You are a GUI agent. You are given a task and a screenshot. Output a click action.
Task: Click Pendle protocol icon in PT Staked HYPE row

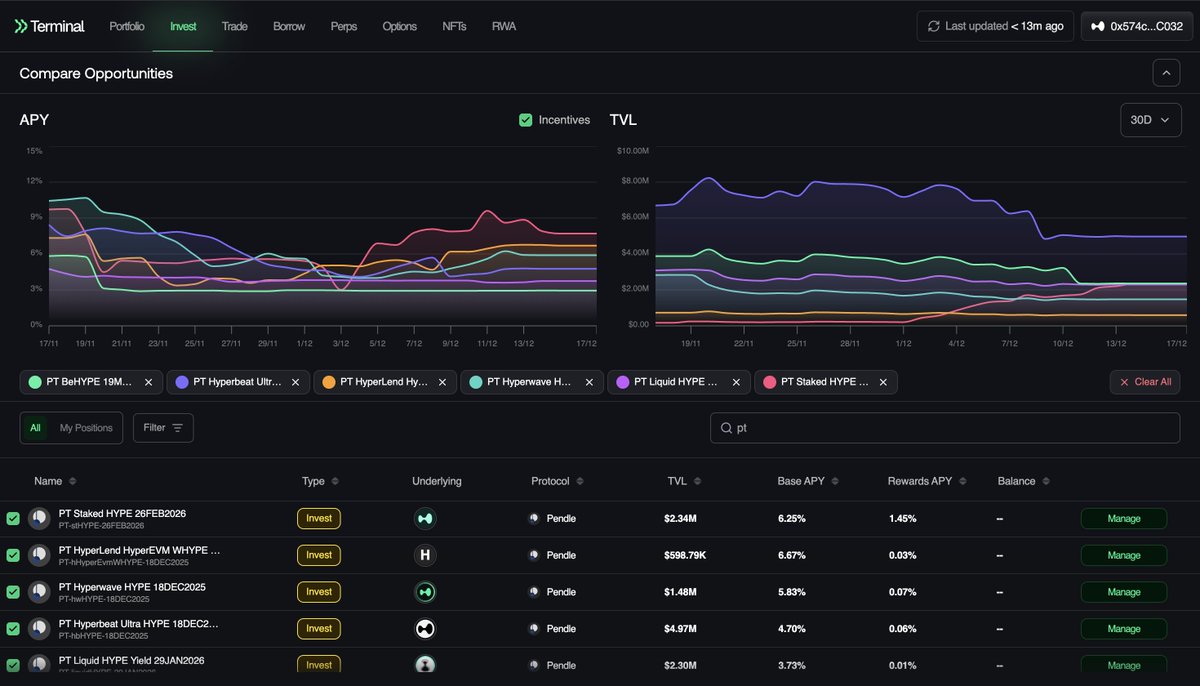pyautogui.click(x=535, y=519)
